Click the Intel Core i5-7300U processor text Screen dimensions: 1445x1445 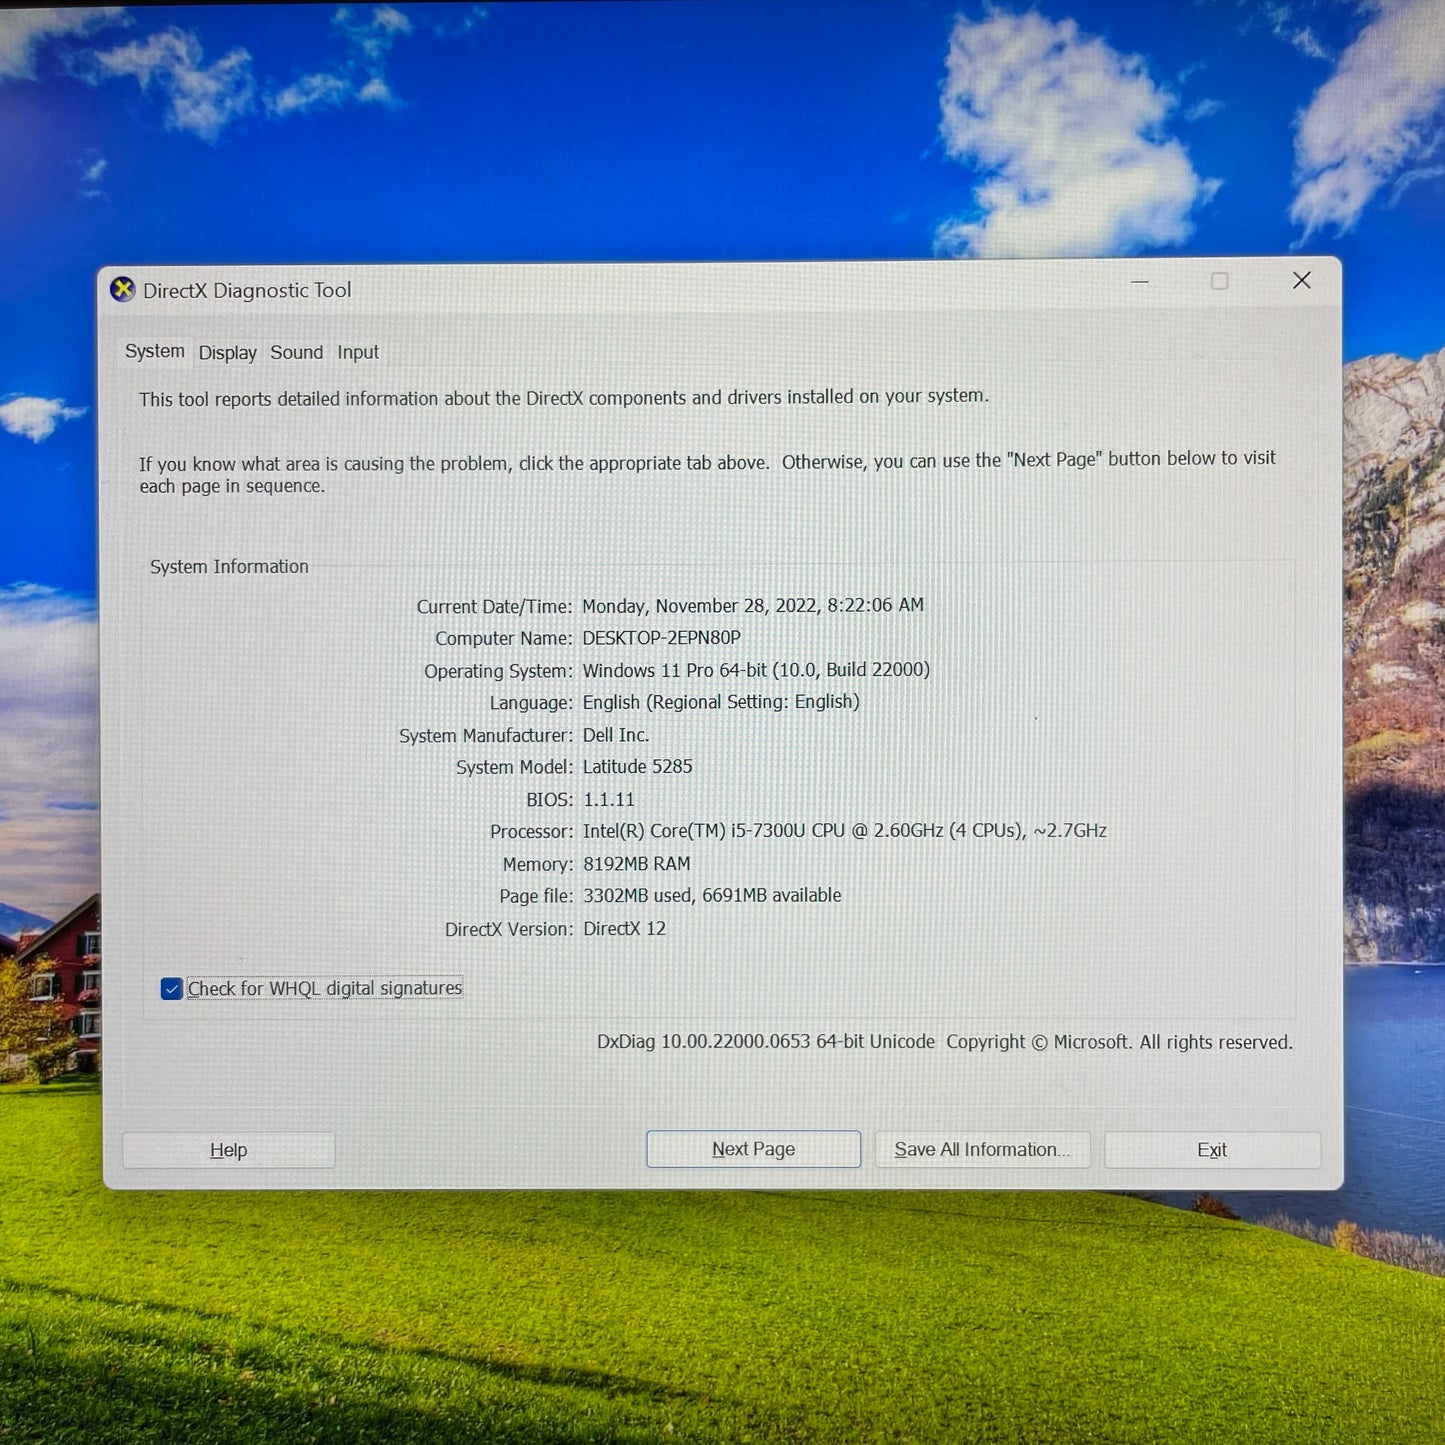[844, 831]
